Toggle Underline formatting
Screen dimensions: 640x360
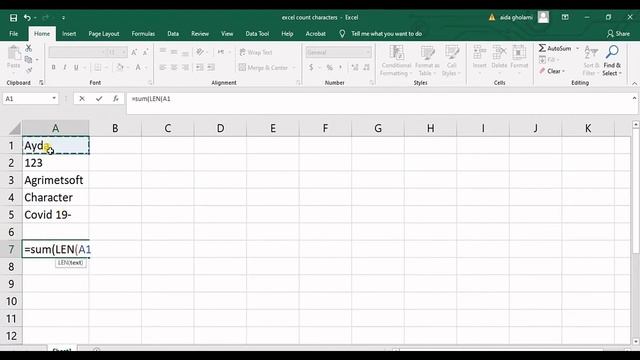coord(76,67)
